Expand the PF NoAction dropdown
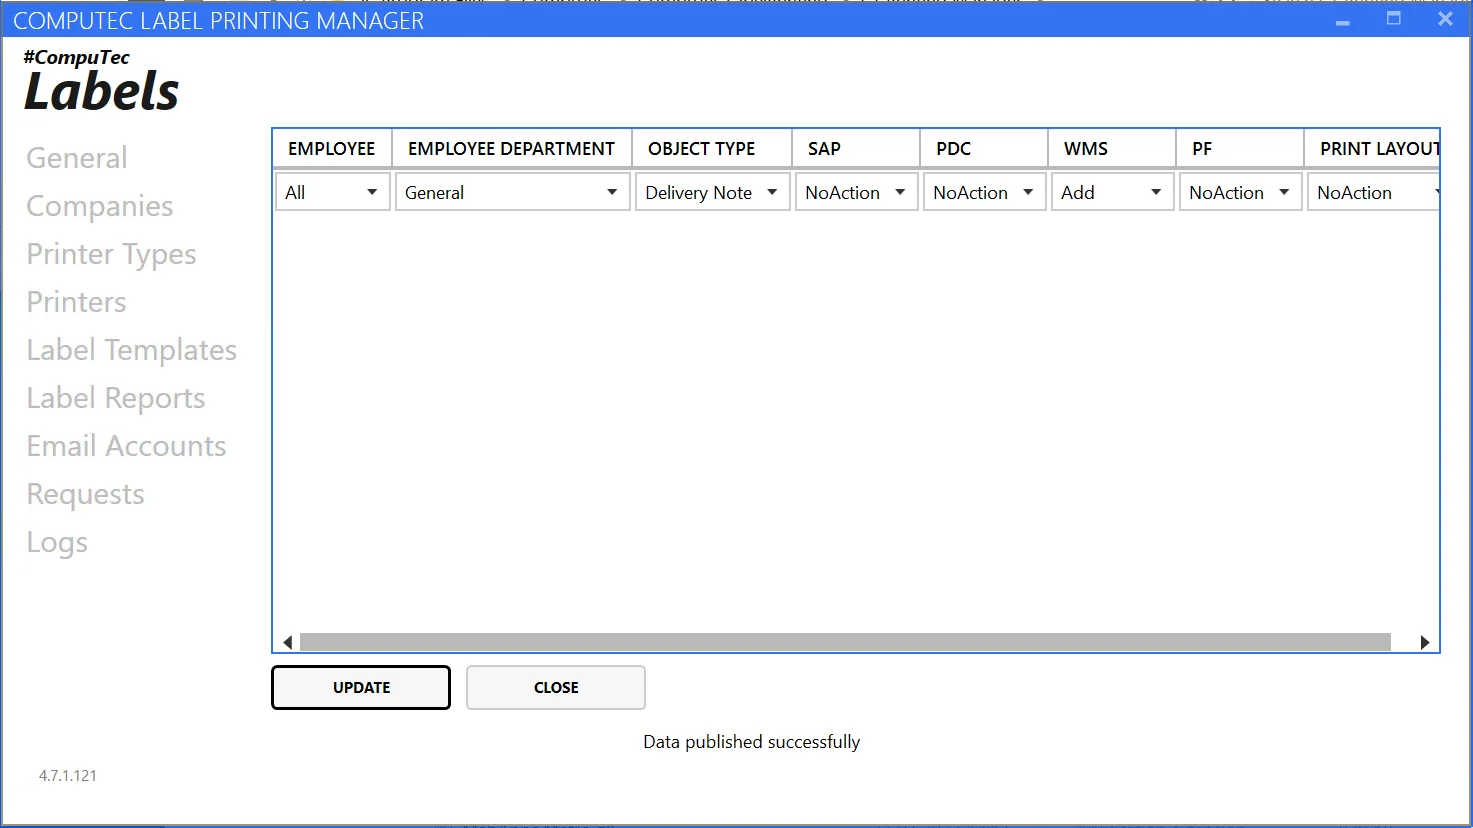Viewport: 1473px width, 828px height. click(1240, 192)
